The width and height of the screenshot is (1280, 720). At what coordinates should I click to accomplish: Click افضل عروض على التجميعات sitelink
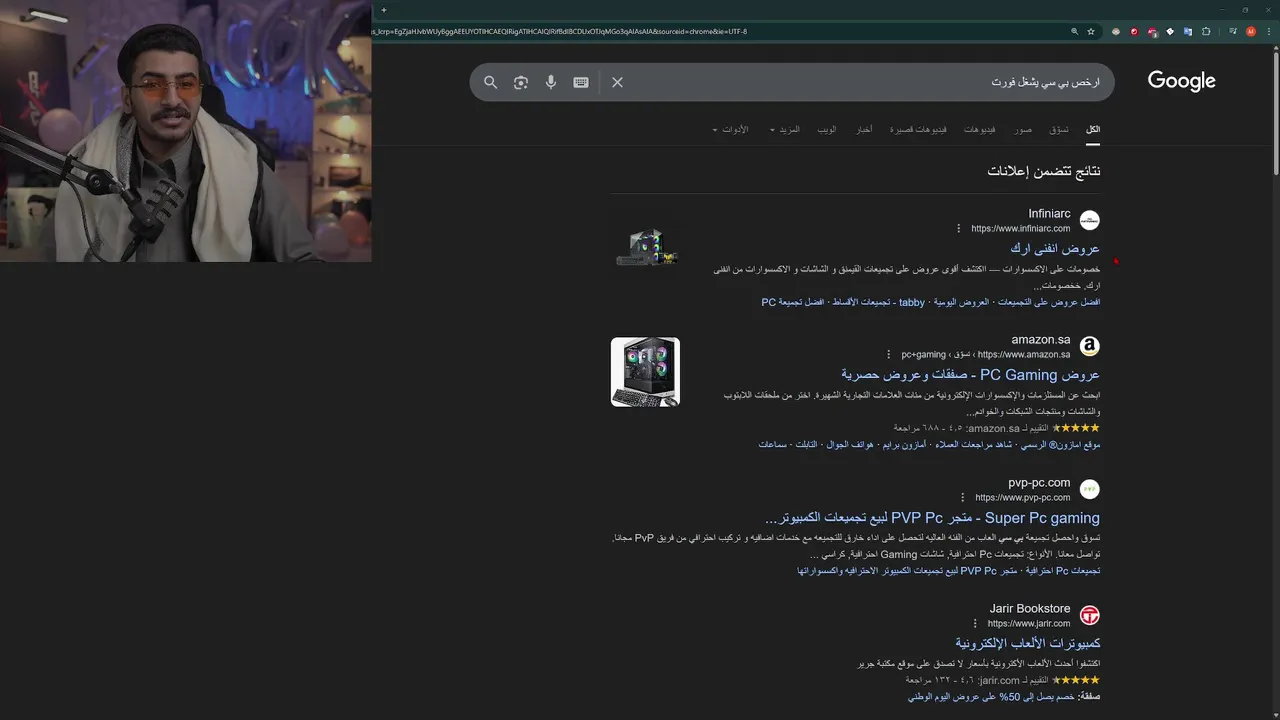1049,302
